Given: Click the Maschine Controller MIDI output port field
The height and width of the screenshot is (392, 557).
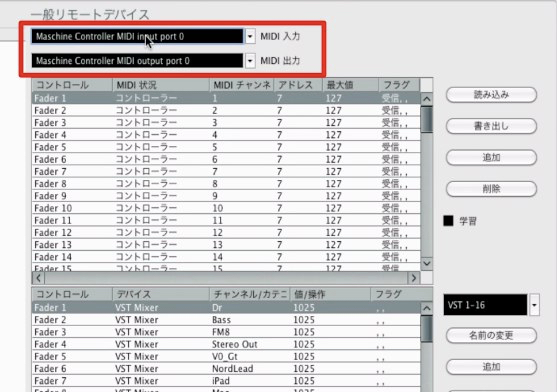Looking at the screenshot, I should tap(137, 61).
